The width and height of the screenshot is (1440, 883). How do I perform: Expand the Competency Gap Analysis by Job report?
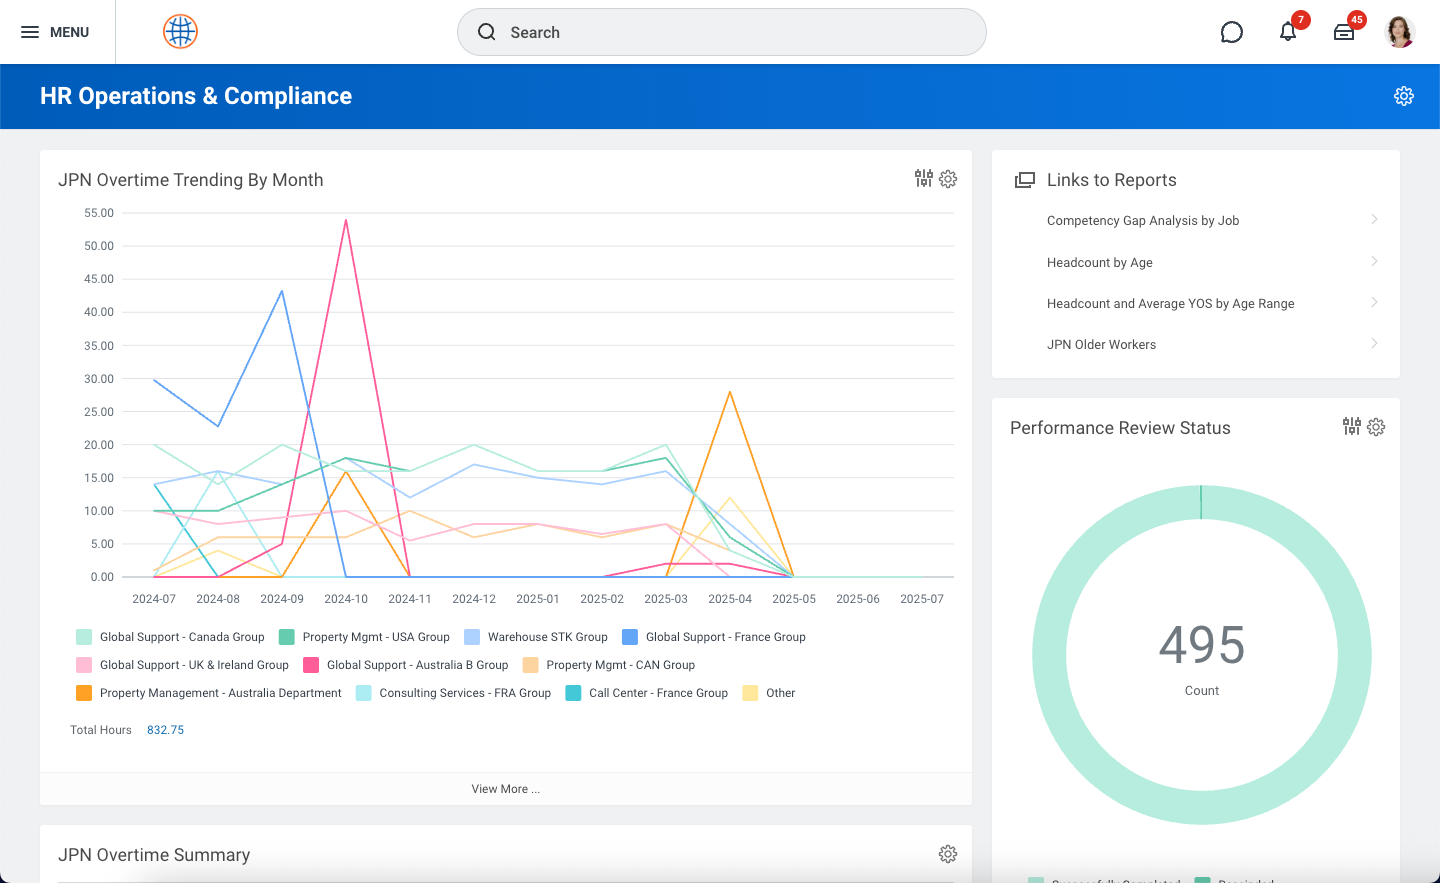(x=1374, y=219)
